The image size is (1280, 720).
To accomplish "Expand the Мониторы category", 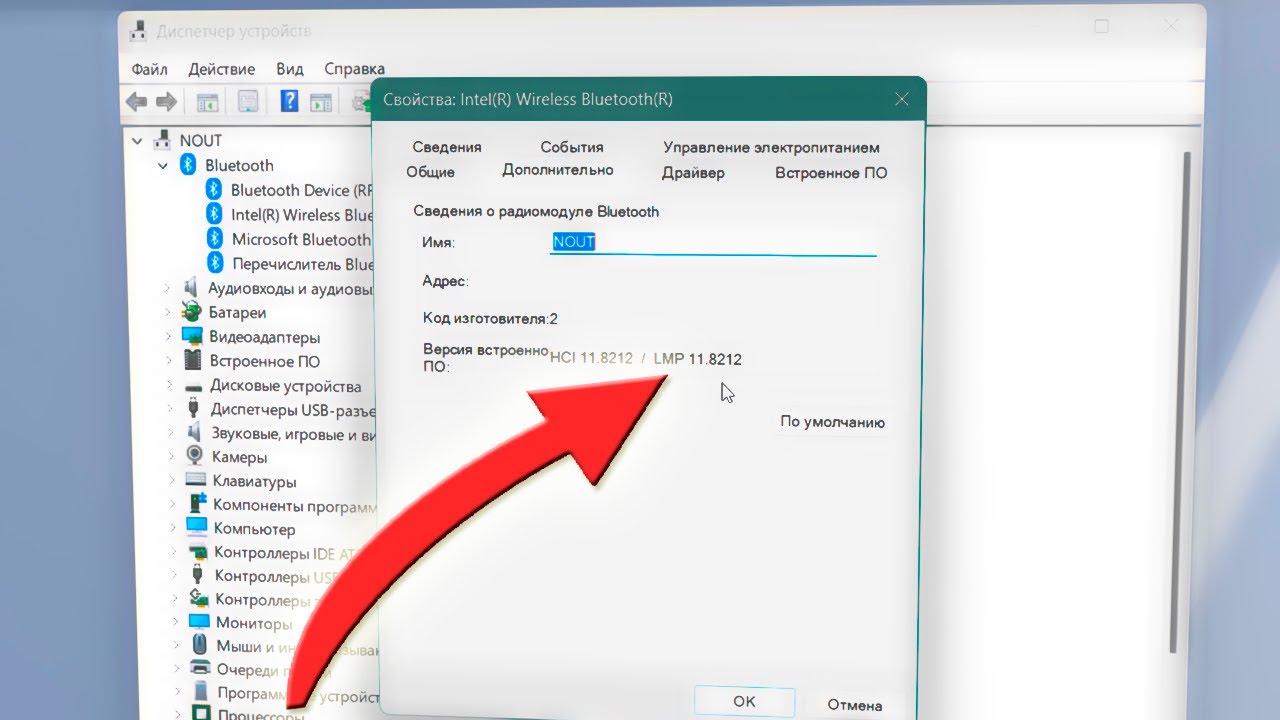I will pos(175,622).
